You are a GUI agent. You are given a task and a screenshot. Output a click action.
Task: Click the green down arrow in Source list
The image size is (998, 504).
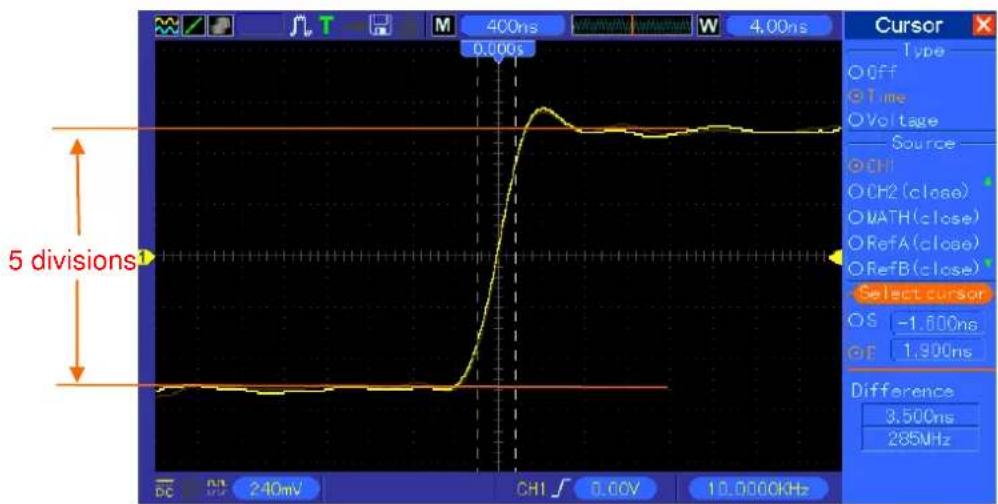[x=988, y=263]
